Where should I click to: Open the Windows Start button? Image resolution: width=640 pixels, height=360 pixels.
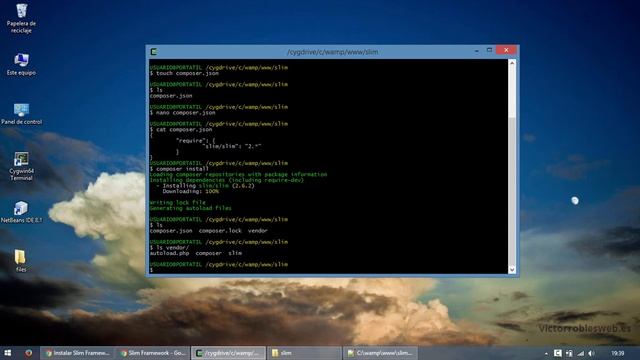tap(7, 353)
